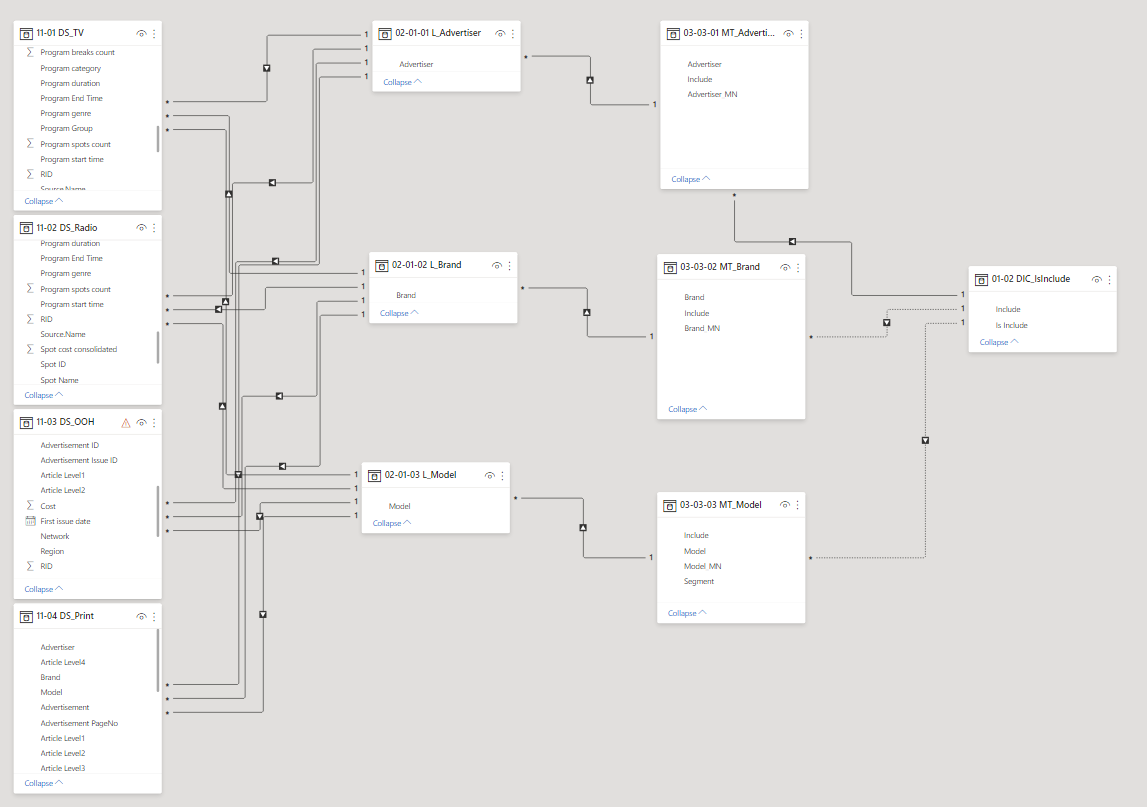Click the 11-04 DS_Print field list scrollbar
This screenshot has width=1147, height=807.
coord(158,661)
